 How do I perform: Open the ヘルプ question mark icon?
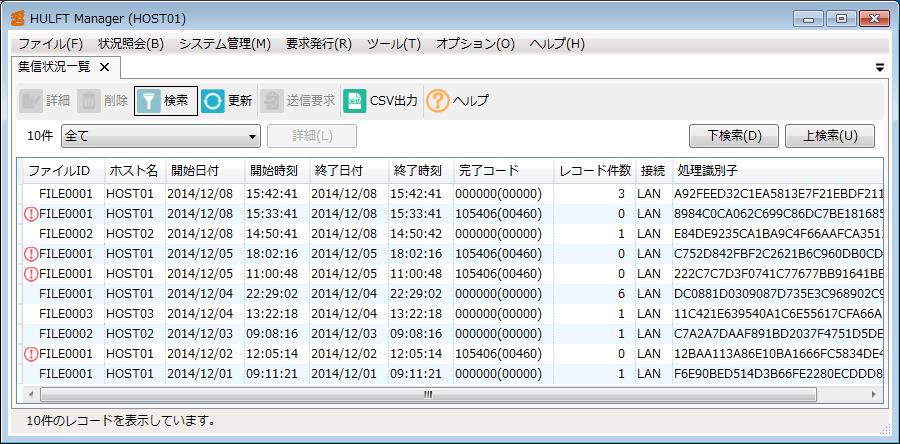(x=438, y=101)
